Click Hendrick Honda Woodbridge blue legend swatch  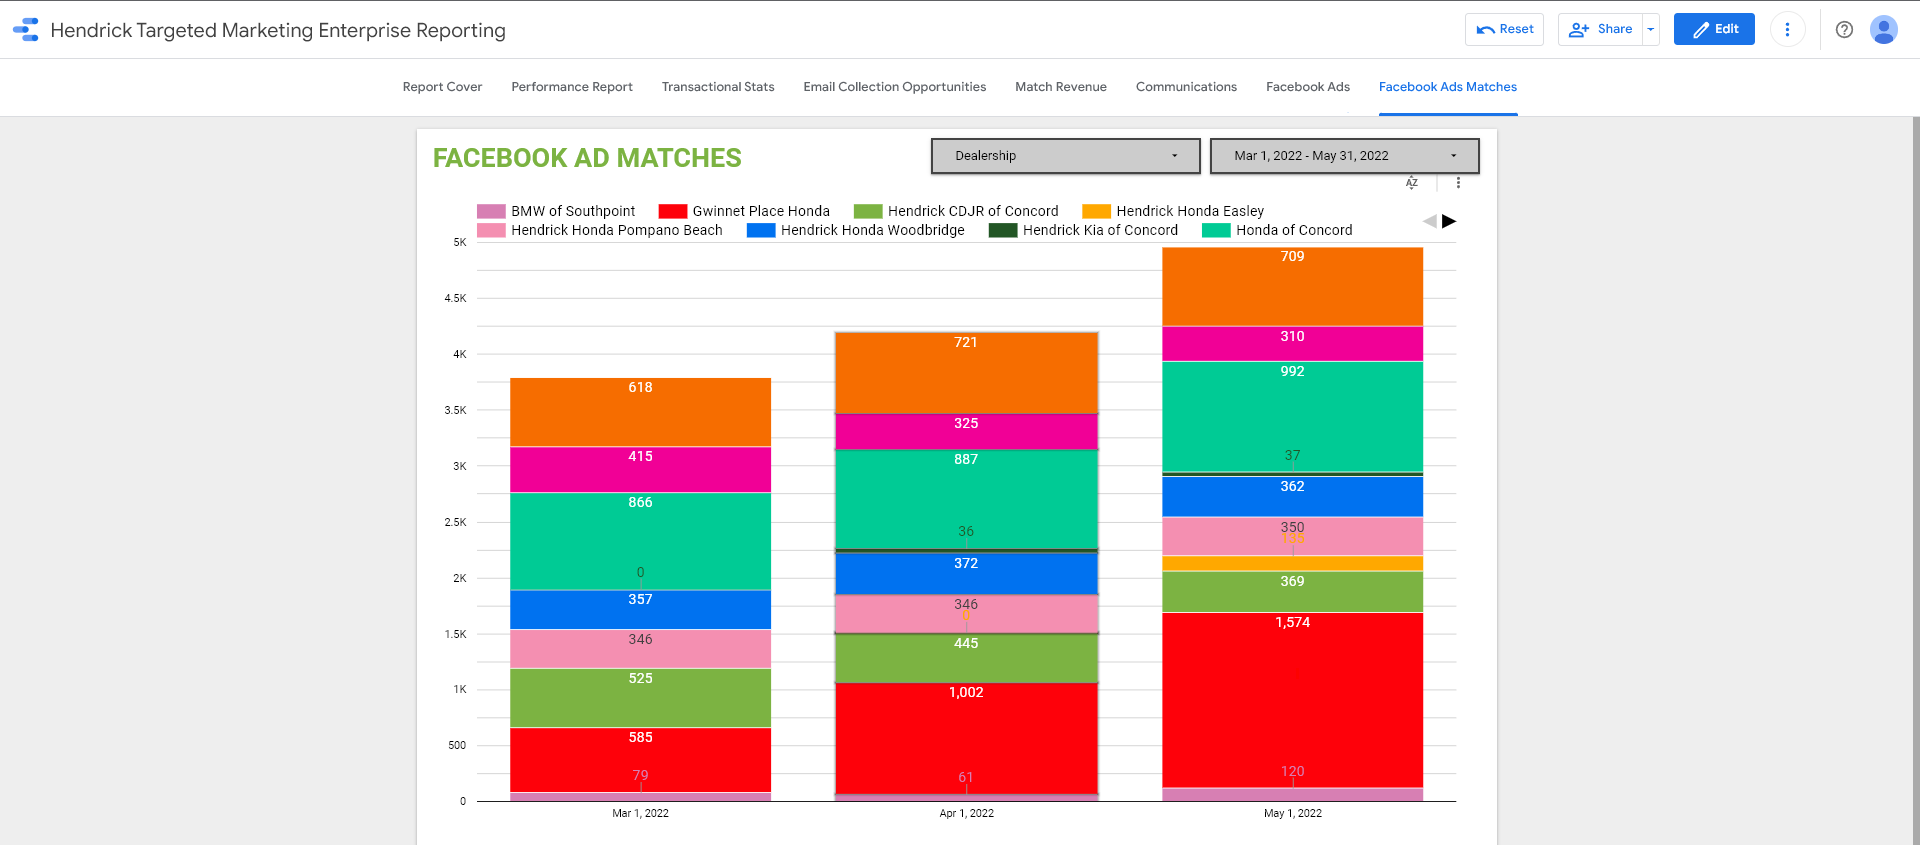(x=761, y=230)
